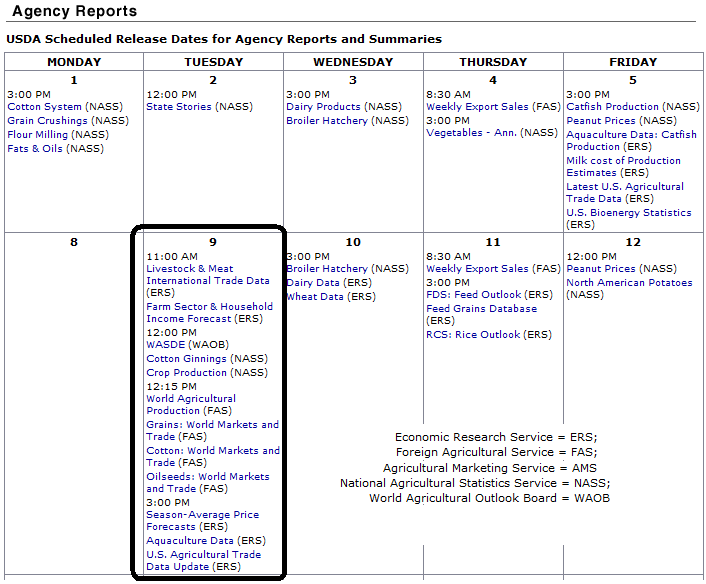Open the WASDE (WAOB) report link
This screenshot has height=584, width=706.
point(166,345)
